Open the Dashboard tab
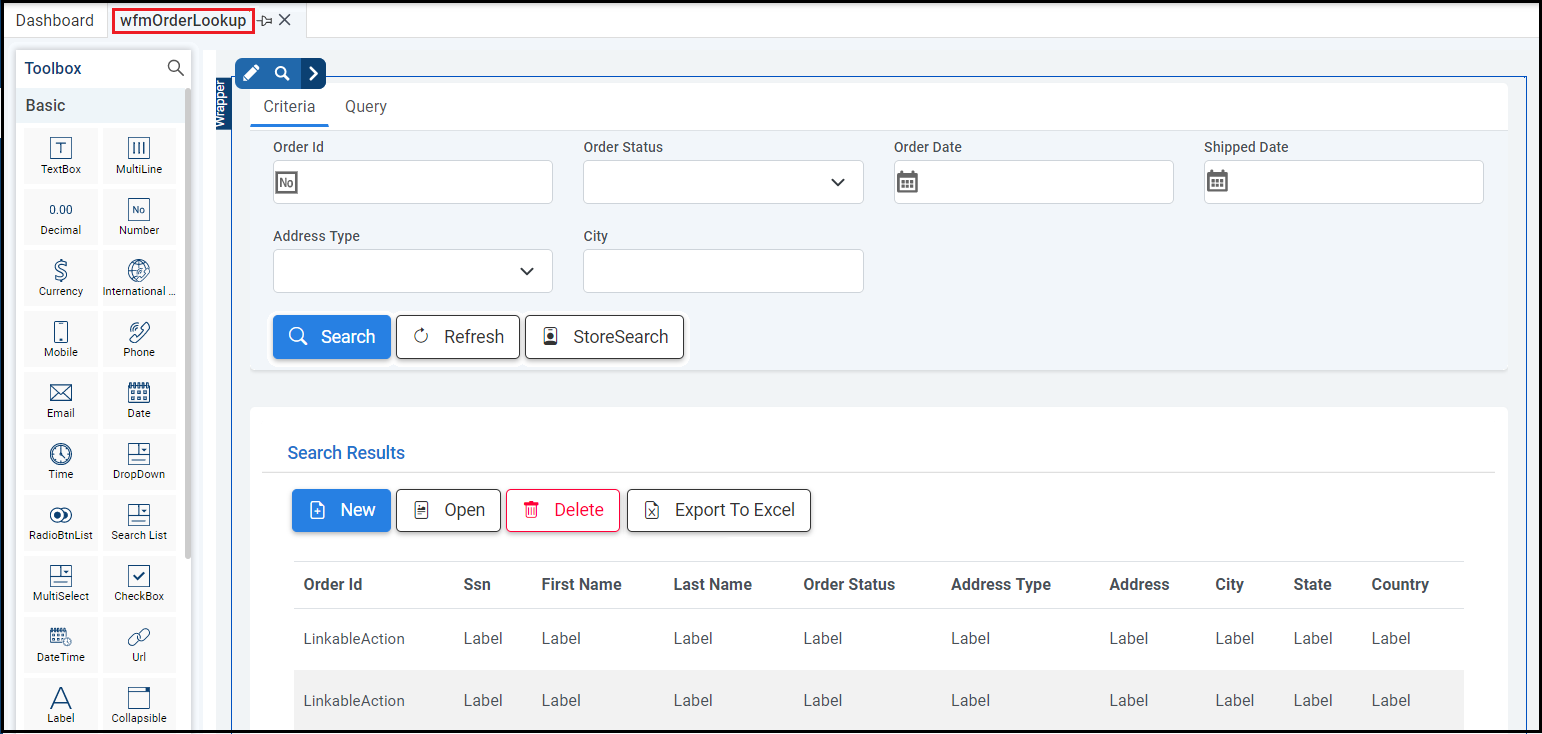This screenshot has height=734, width=1542. 55,20
